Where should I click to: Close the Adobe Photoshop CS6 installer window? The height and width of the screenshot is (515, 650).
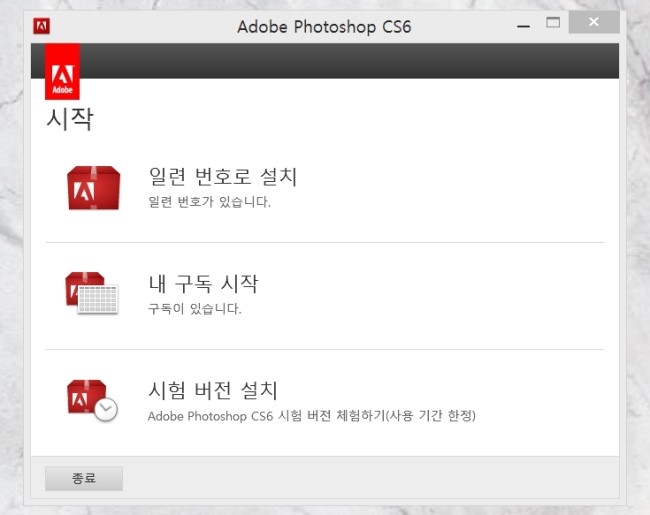pyautogui.click(x=594, y=22)
